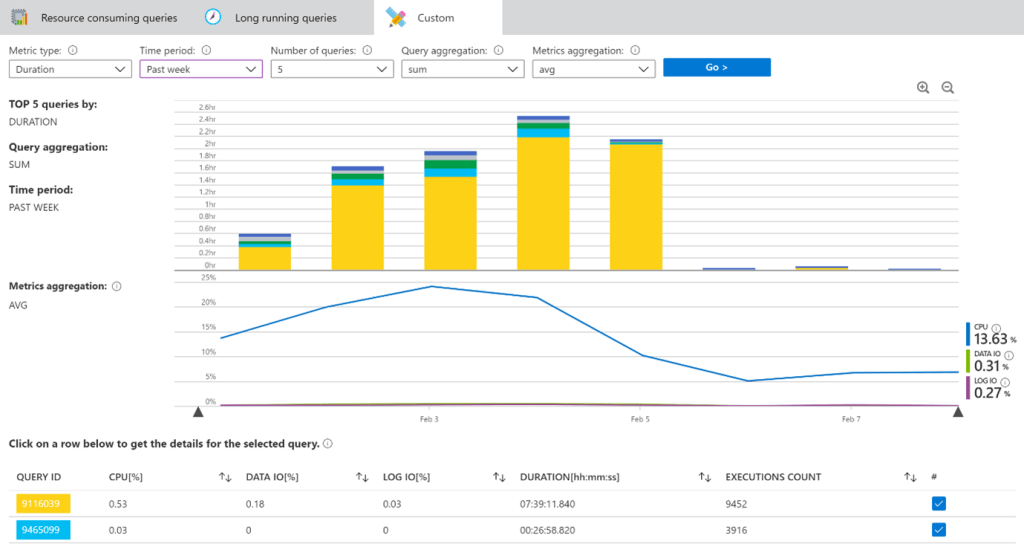Sort table by CPU[%] column arrows
Viewport: 1024px width, 544px height.
(225, 477)
